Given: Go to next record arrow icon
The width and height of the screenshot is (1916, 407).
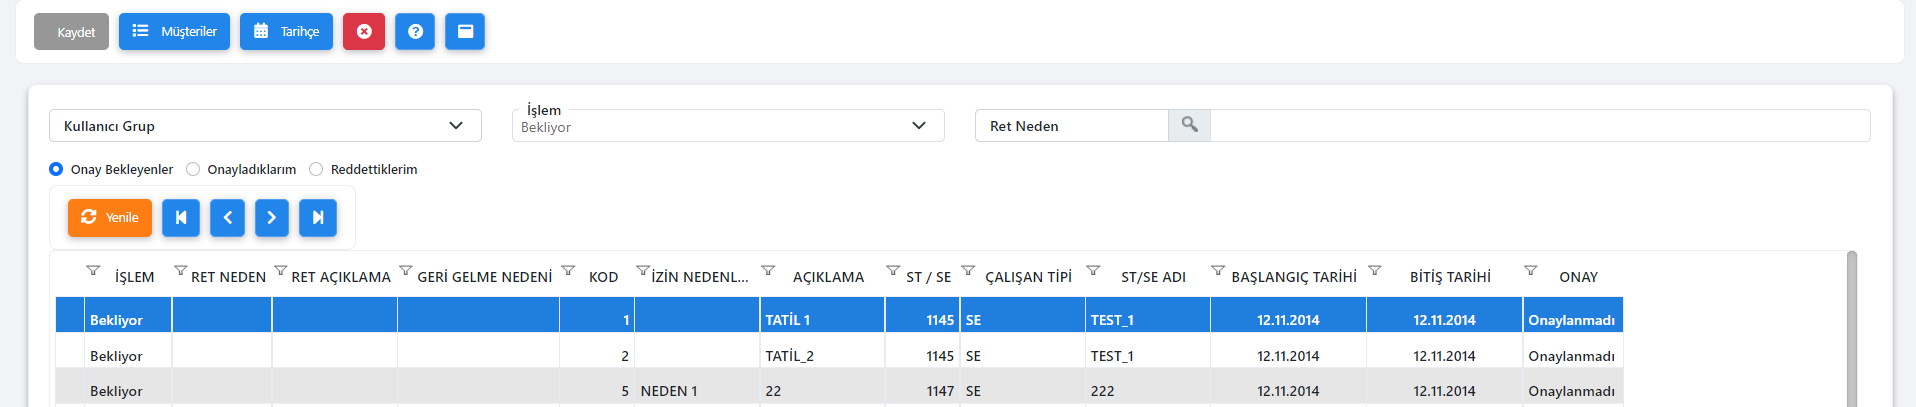Looking at the screenshot, I should [272, 218].
